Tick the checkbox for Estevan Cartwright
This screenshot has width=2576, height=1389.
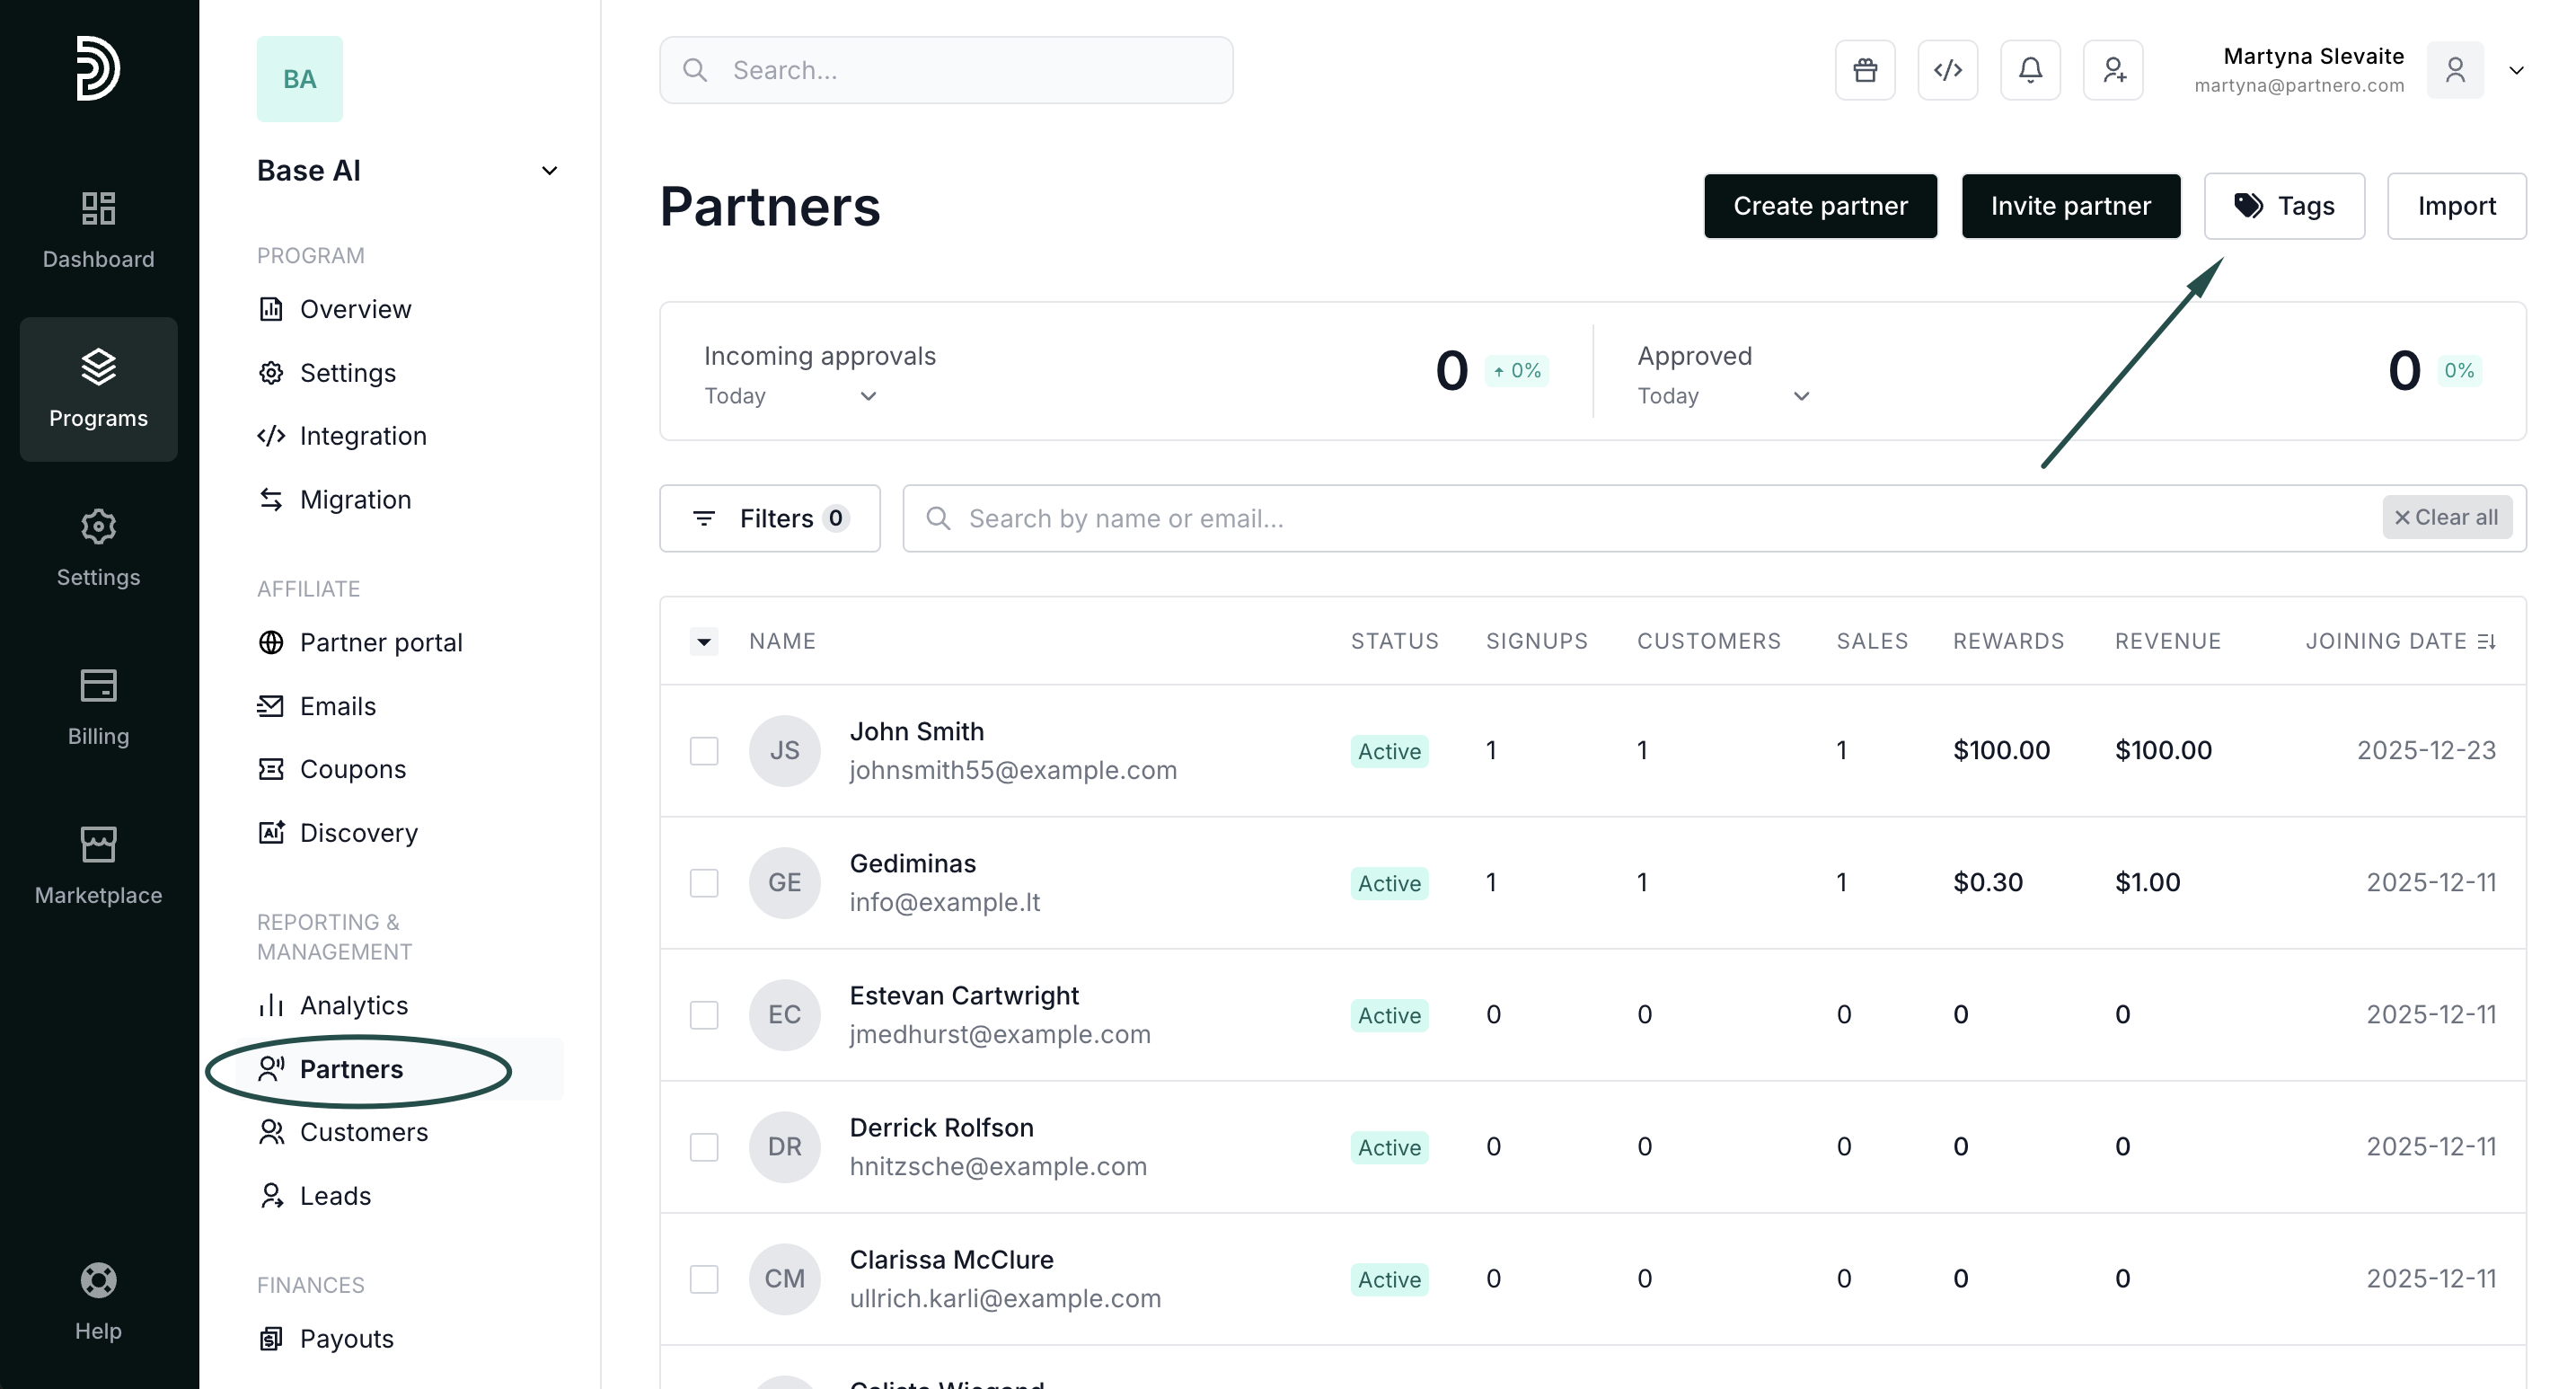tap(704, 1015)
